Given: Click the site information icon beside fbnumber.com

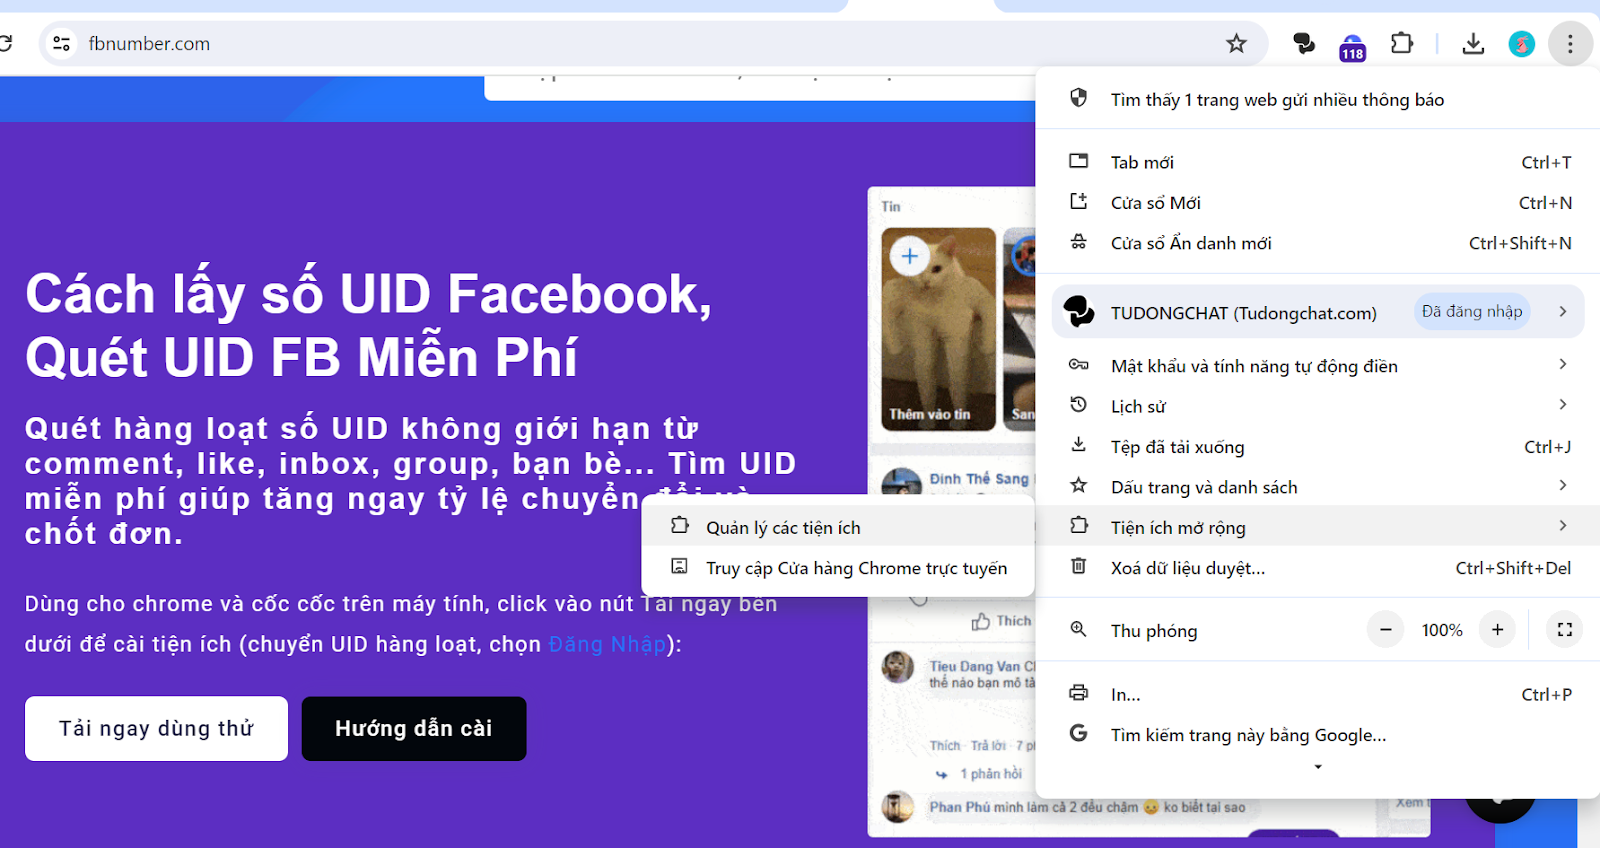Looking at the screenshot, I should 61,43.
